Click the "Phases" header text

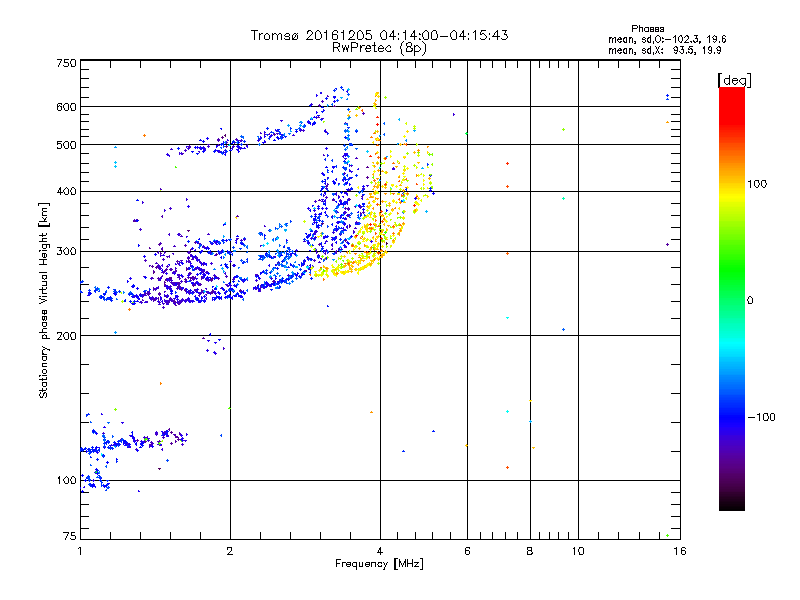pos(647,29)
